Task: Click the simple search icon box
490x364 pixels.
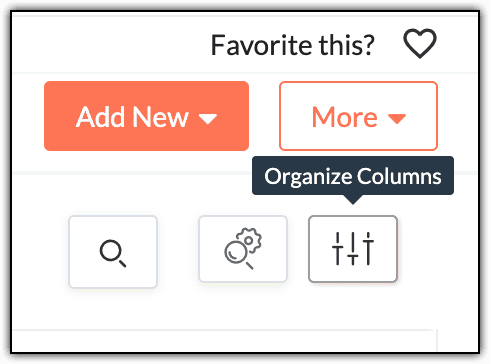Action: [x=113, y=252]
